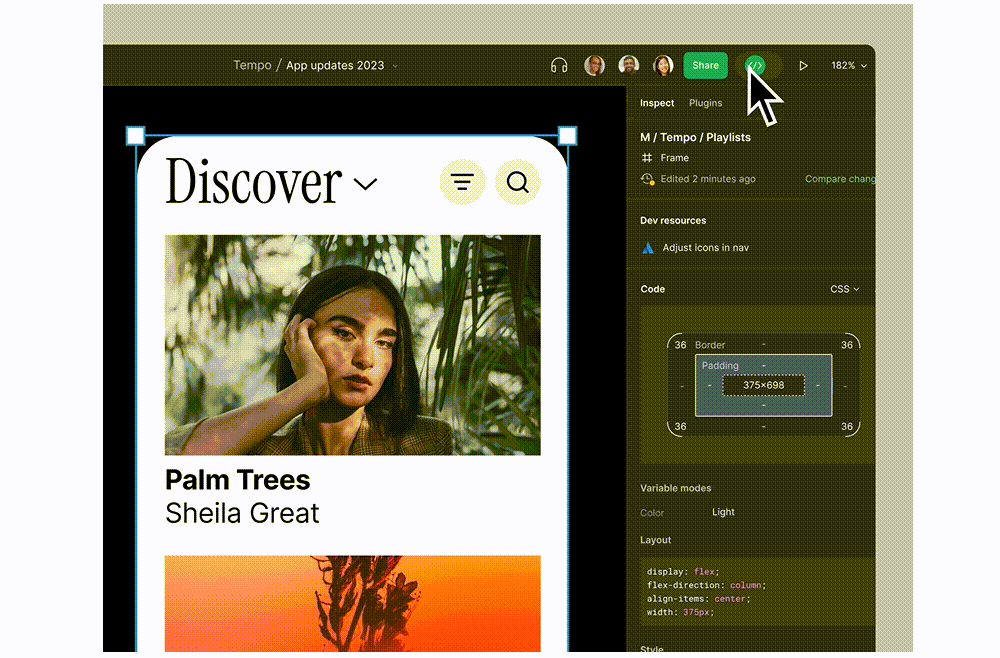This screenshot has height=658, width=1000.
Task: Click align-items: center code line
Action: pyautogui.click(x=698, y=599)
